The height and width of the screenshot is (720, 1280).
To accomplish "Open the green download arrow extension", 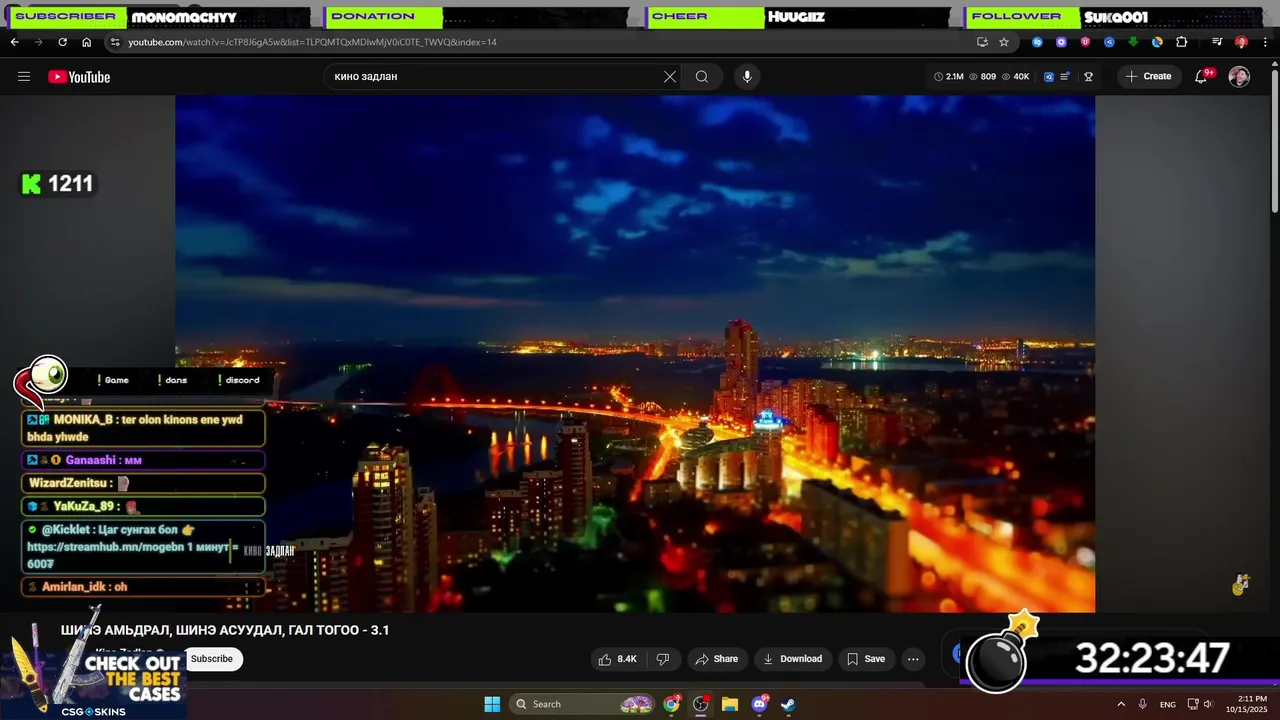I will coord(1133,42).
